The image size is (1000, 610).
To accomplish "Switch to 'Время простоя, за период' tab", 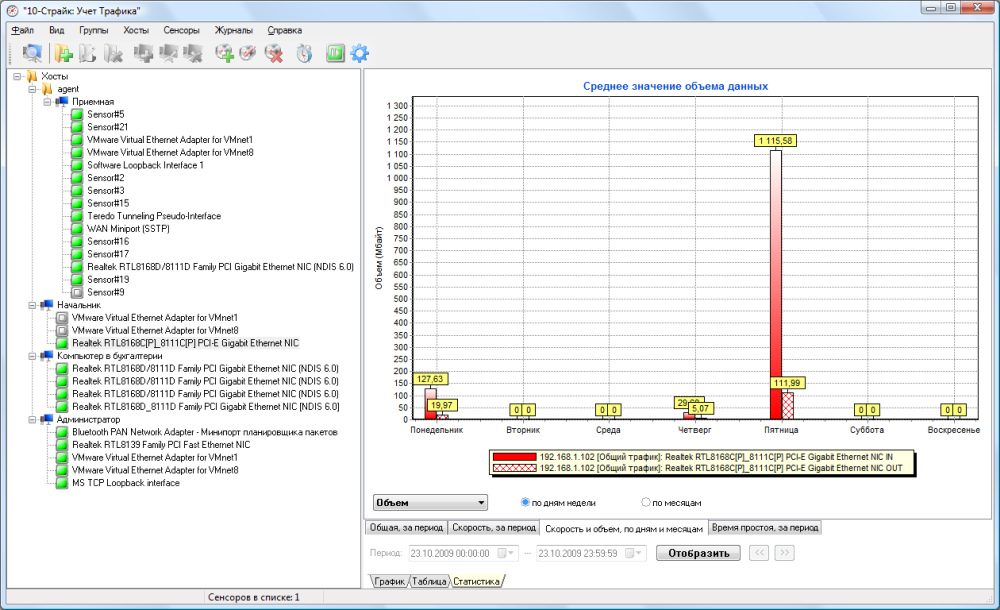I will tap(765, 528).
